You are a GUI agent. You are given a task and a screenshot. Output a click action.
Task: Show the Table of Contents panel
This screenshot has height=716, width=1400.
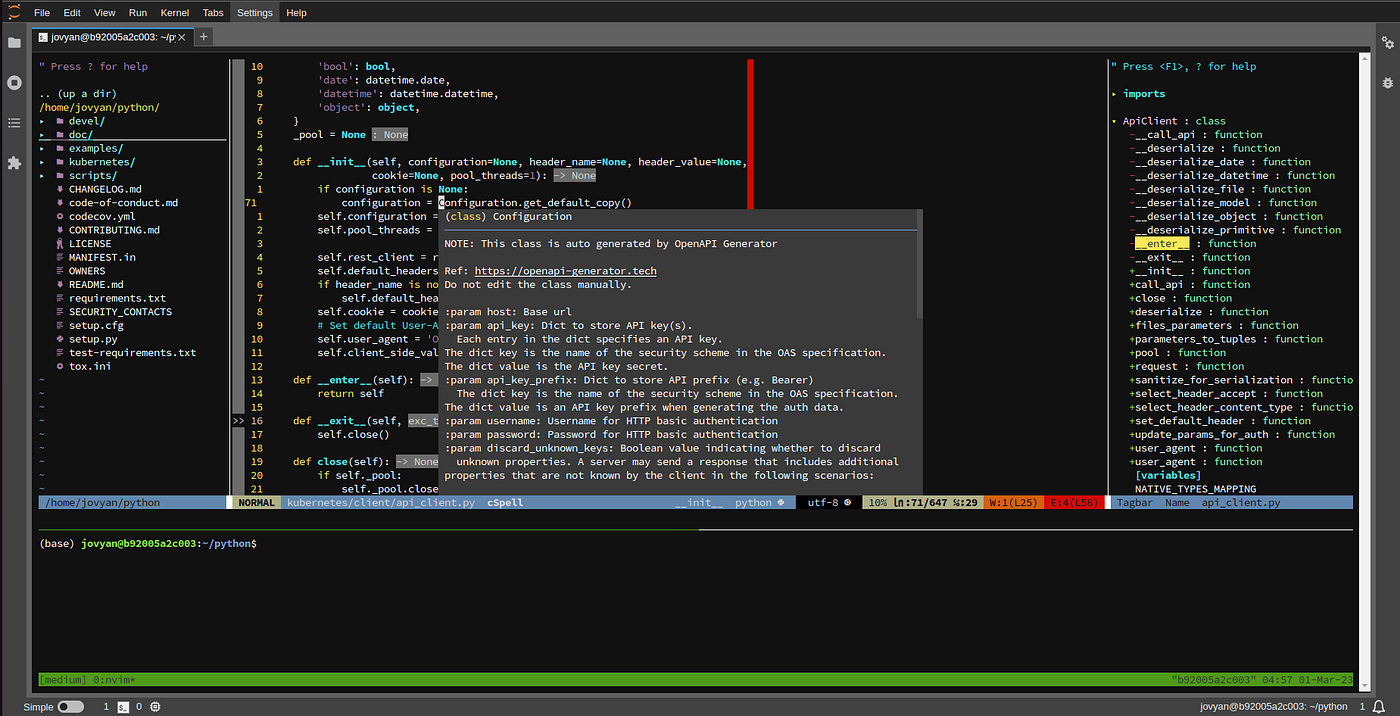[14, 123]
